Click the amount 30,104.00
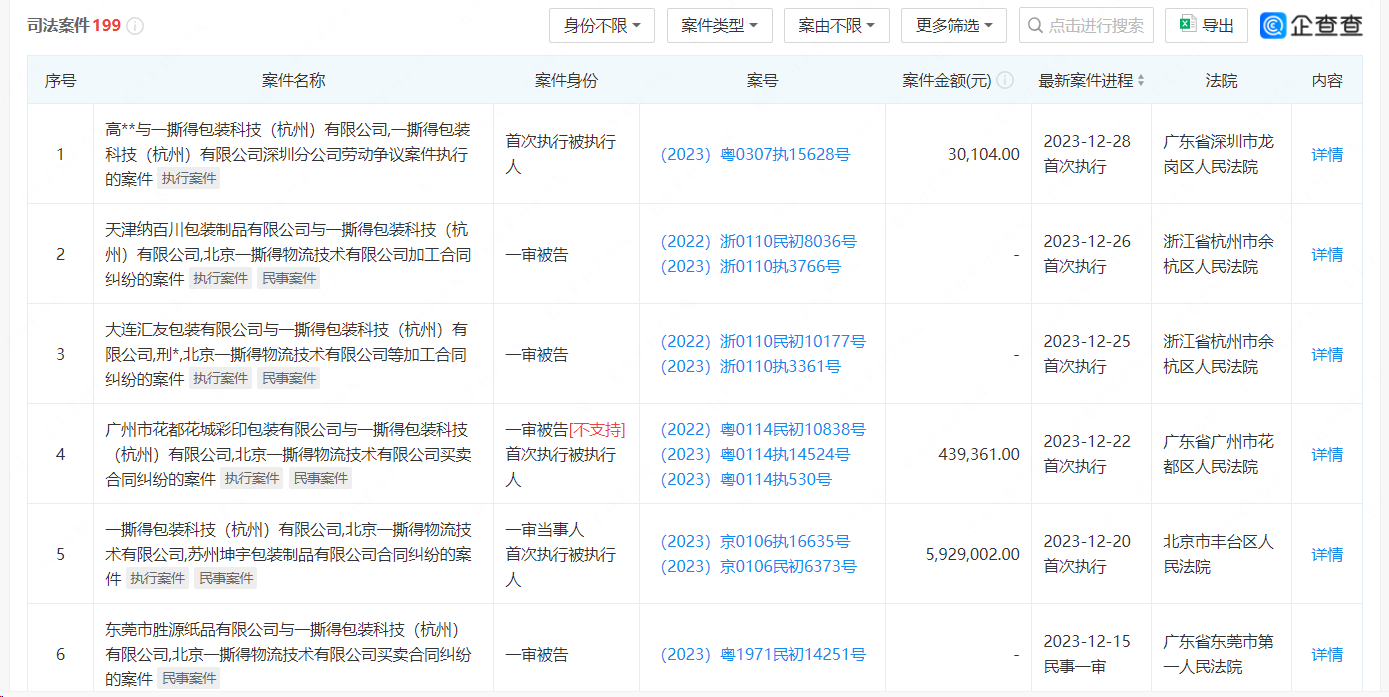Viewport: 1389px width, 697px height. pyautogui.click(x=984, y=154)
